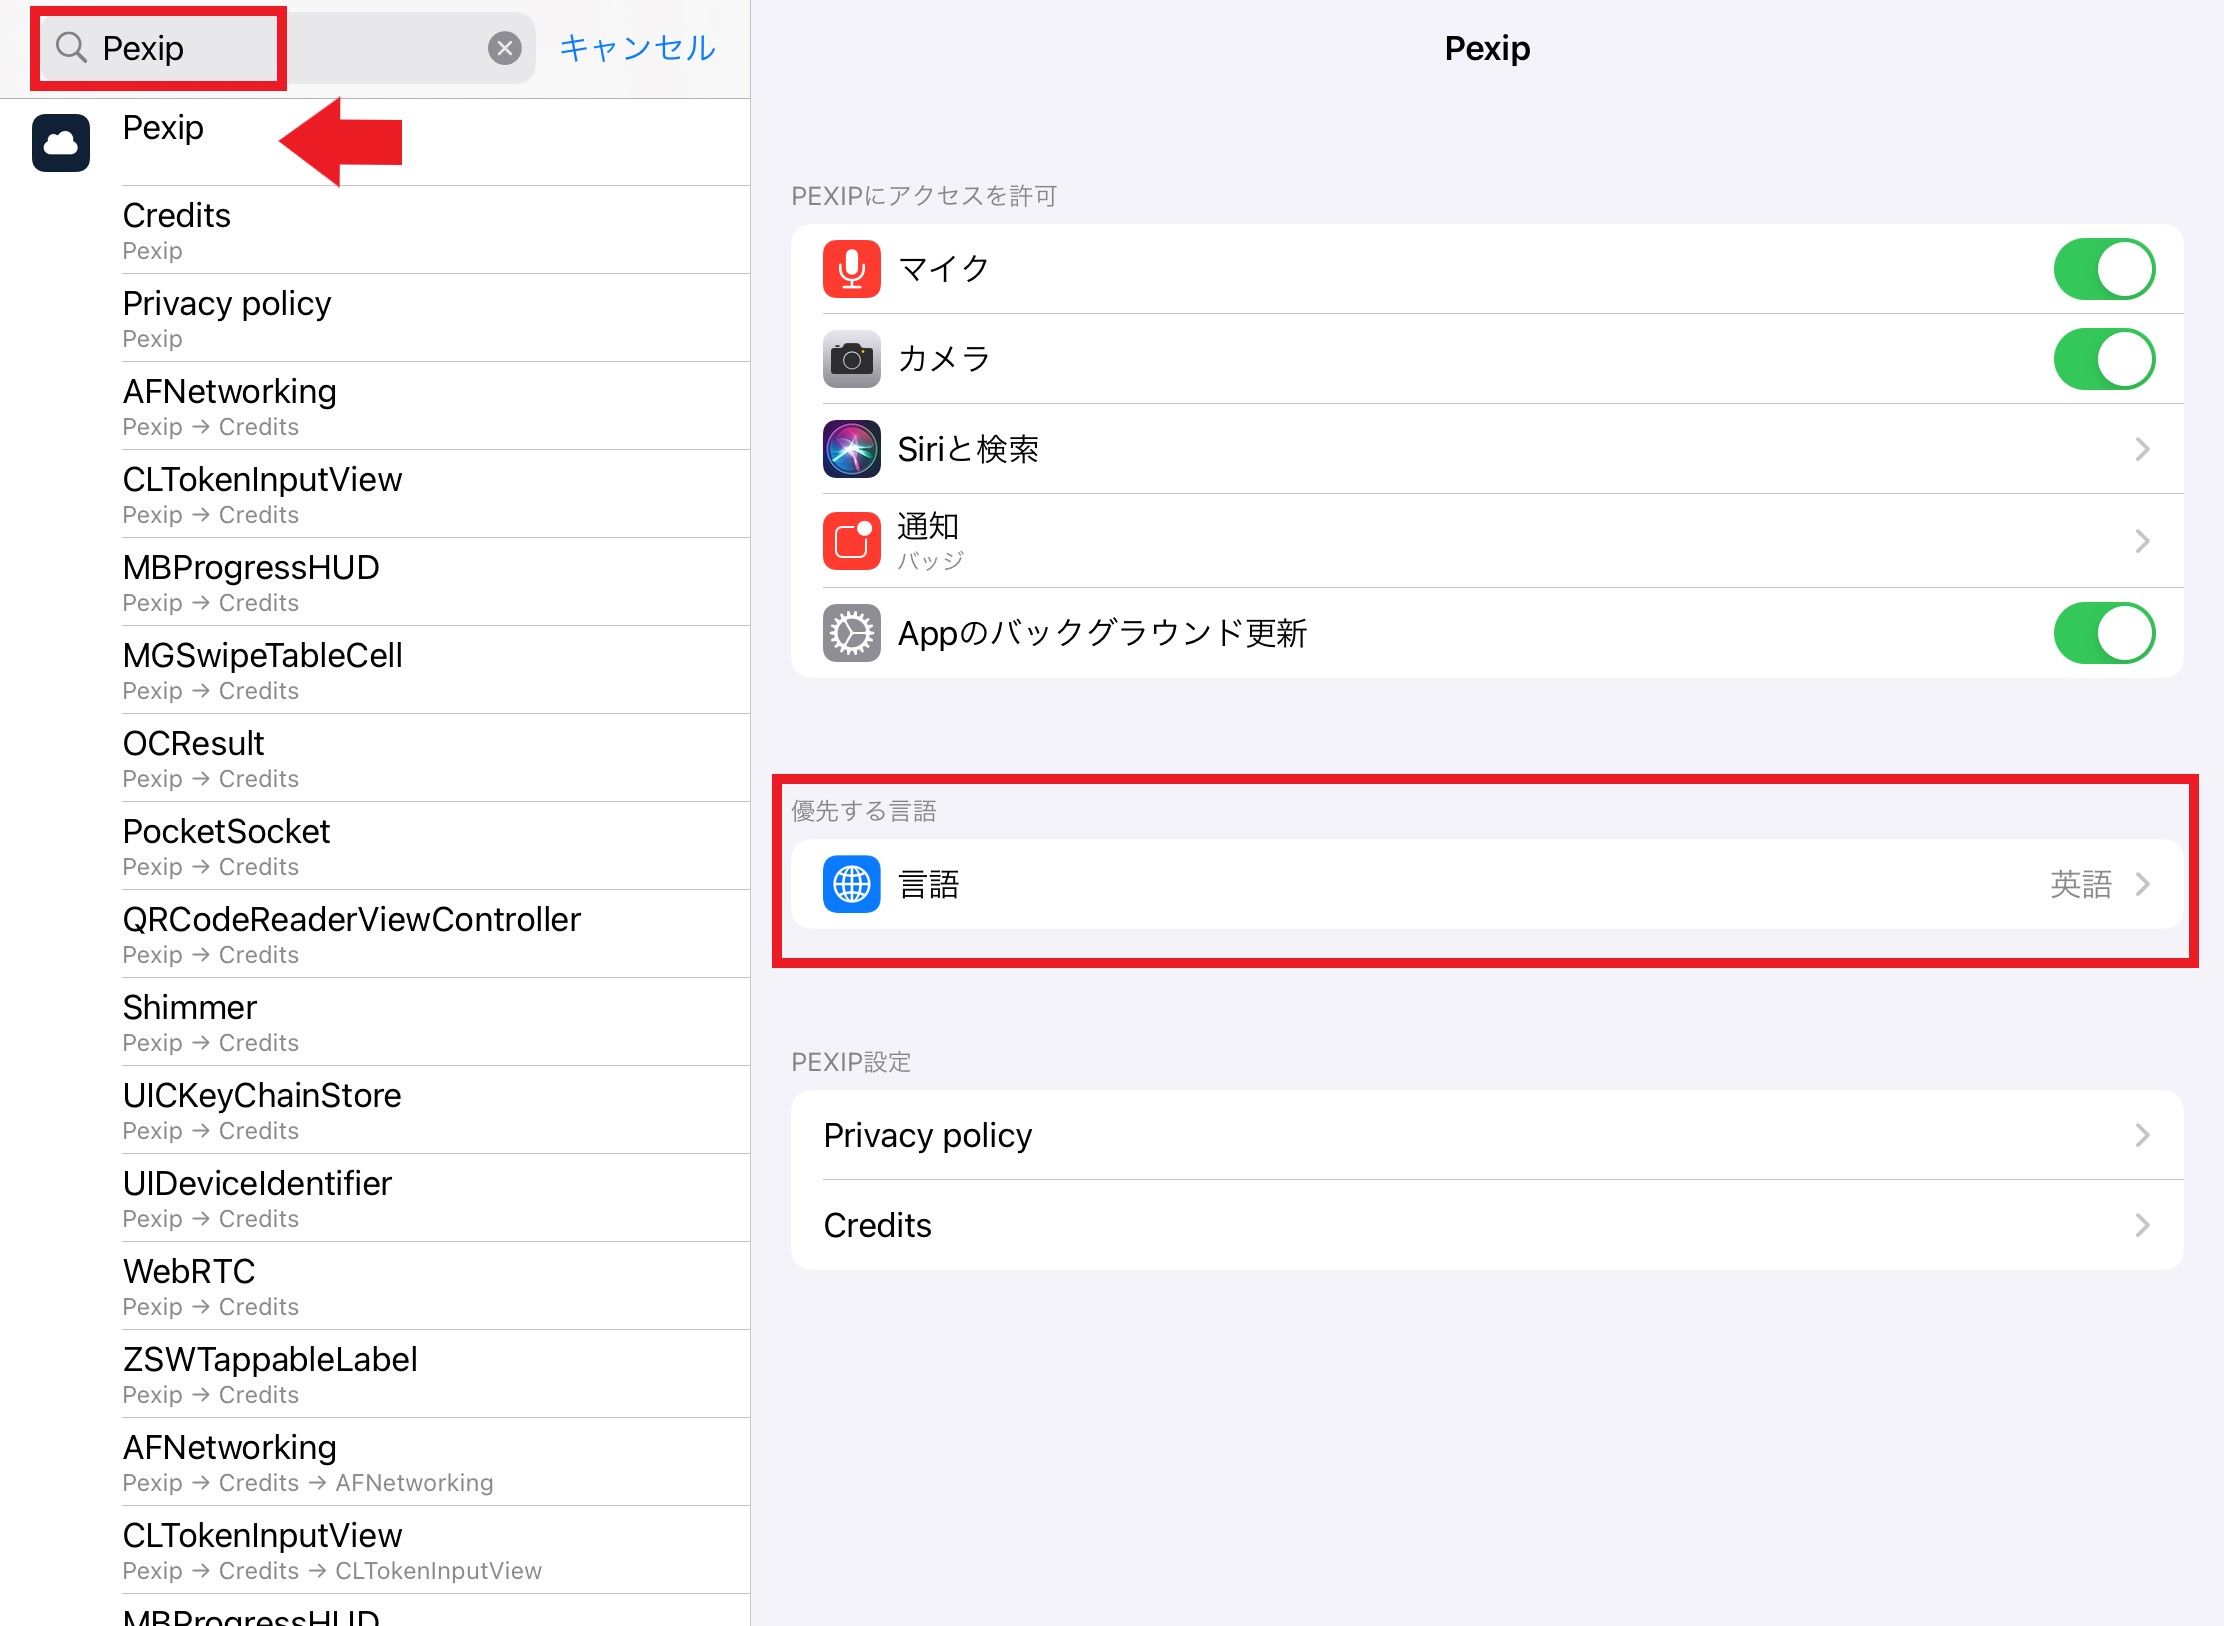The height and width of the screenshot is (1626, 2224).
Task: Click the background refresh gear icon
Action: tap(852, 633)
